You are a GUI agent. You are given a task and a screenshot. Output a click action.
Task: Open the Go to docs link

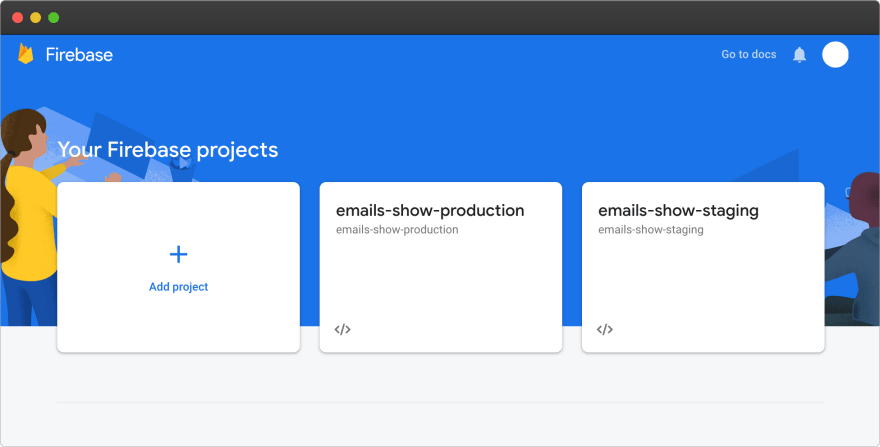(749, 54)
